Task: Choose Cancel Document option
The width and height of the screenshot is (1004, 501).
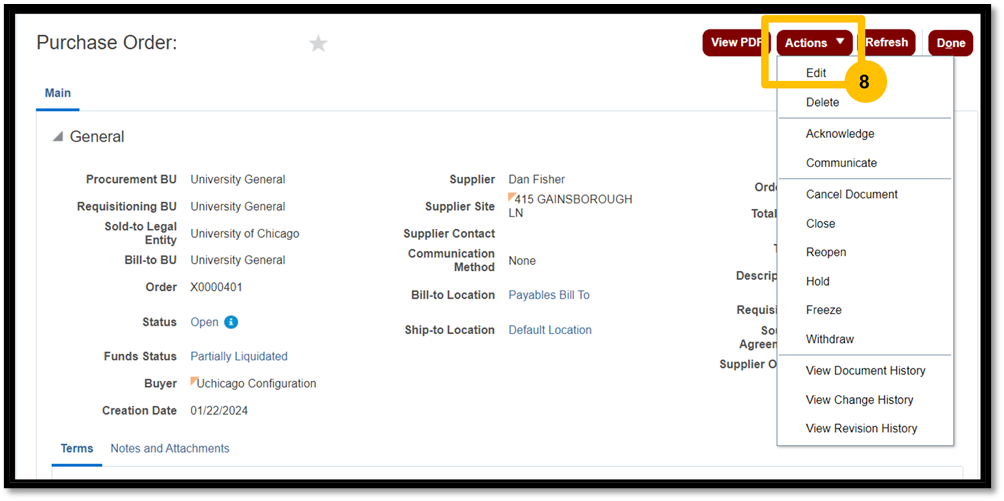Action: coord(852,194)
